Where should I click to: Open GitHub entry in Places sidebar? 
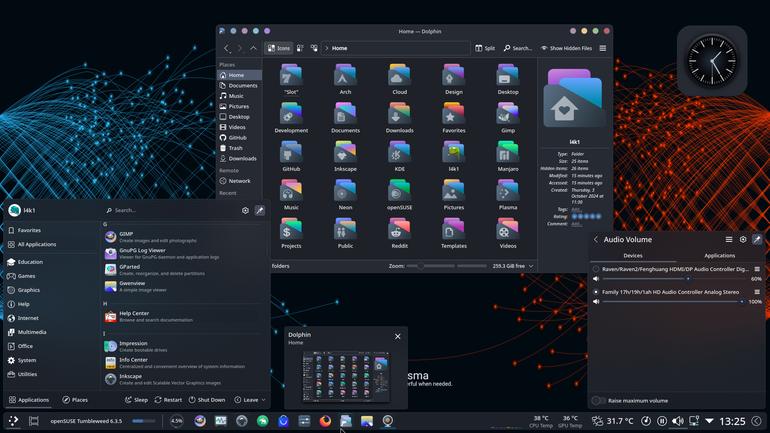pyautogui.click(x=239, y=137)
